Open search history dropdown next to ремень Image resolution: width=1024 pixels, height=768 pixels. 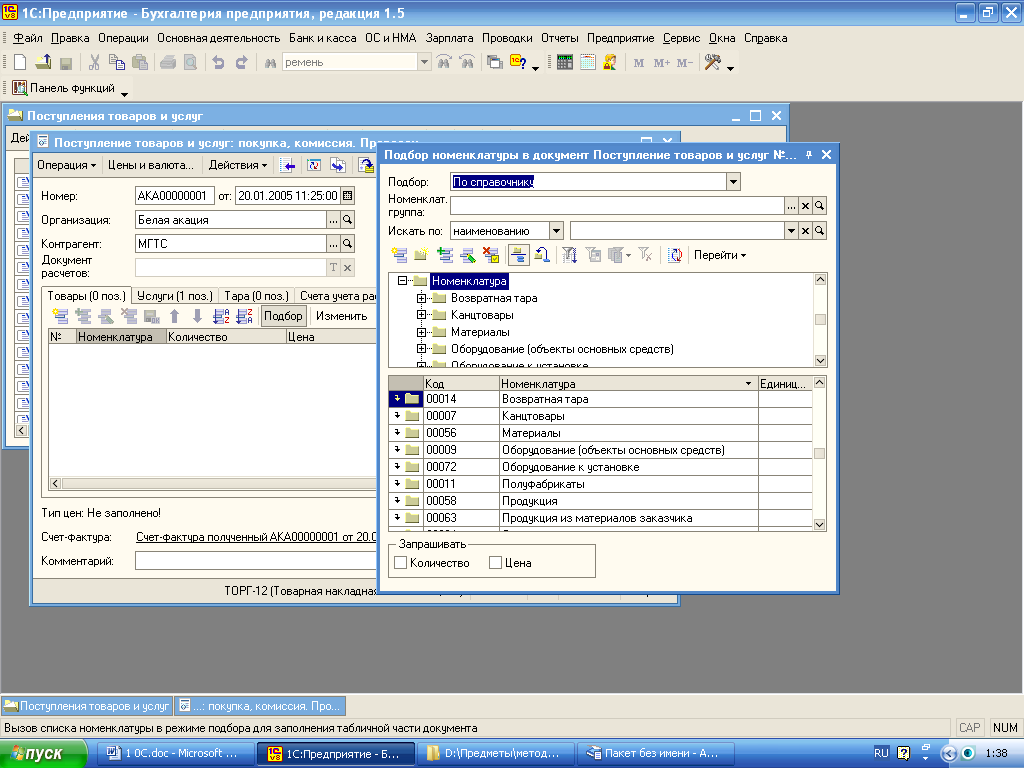click(424, 62)
